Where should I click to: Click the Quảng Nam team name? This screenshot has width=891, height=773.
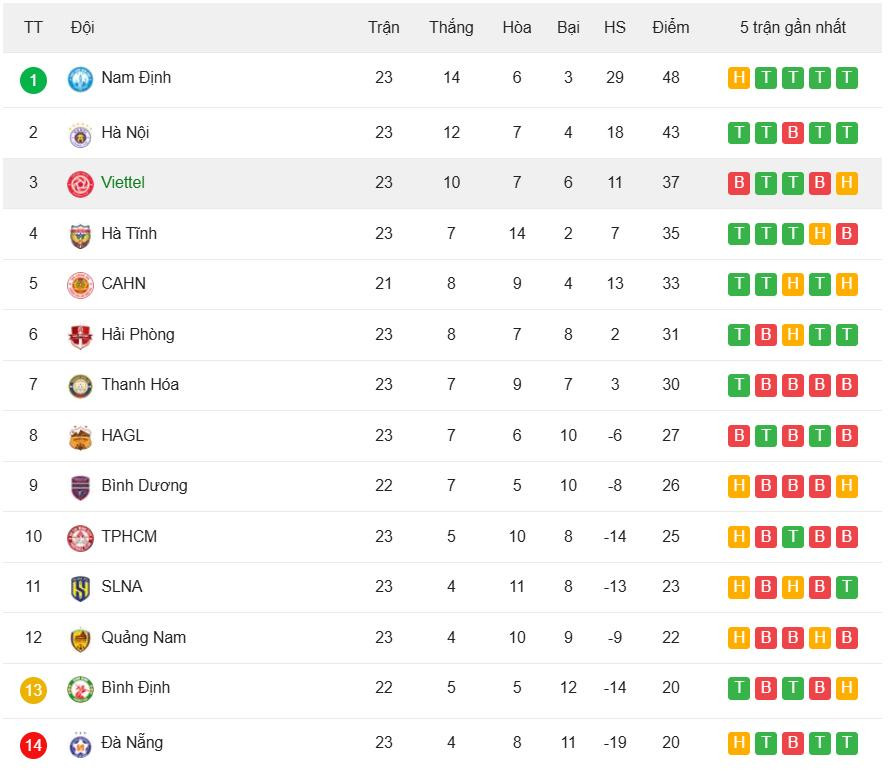[143, 637]
